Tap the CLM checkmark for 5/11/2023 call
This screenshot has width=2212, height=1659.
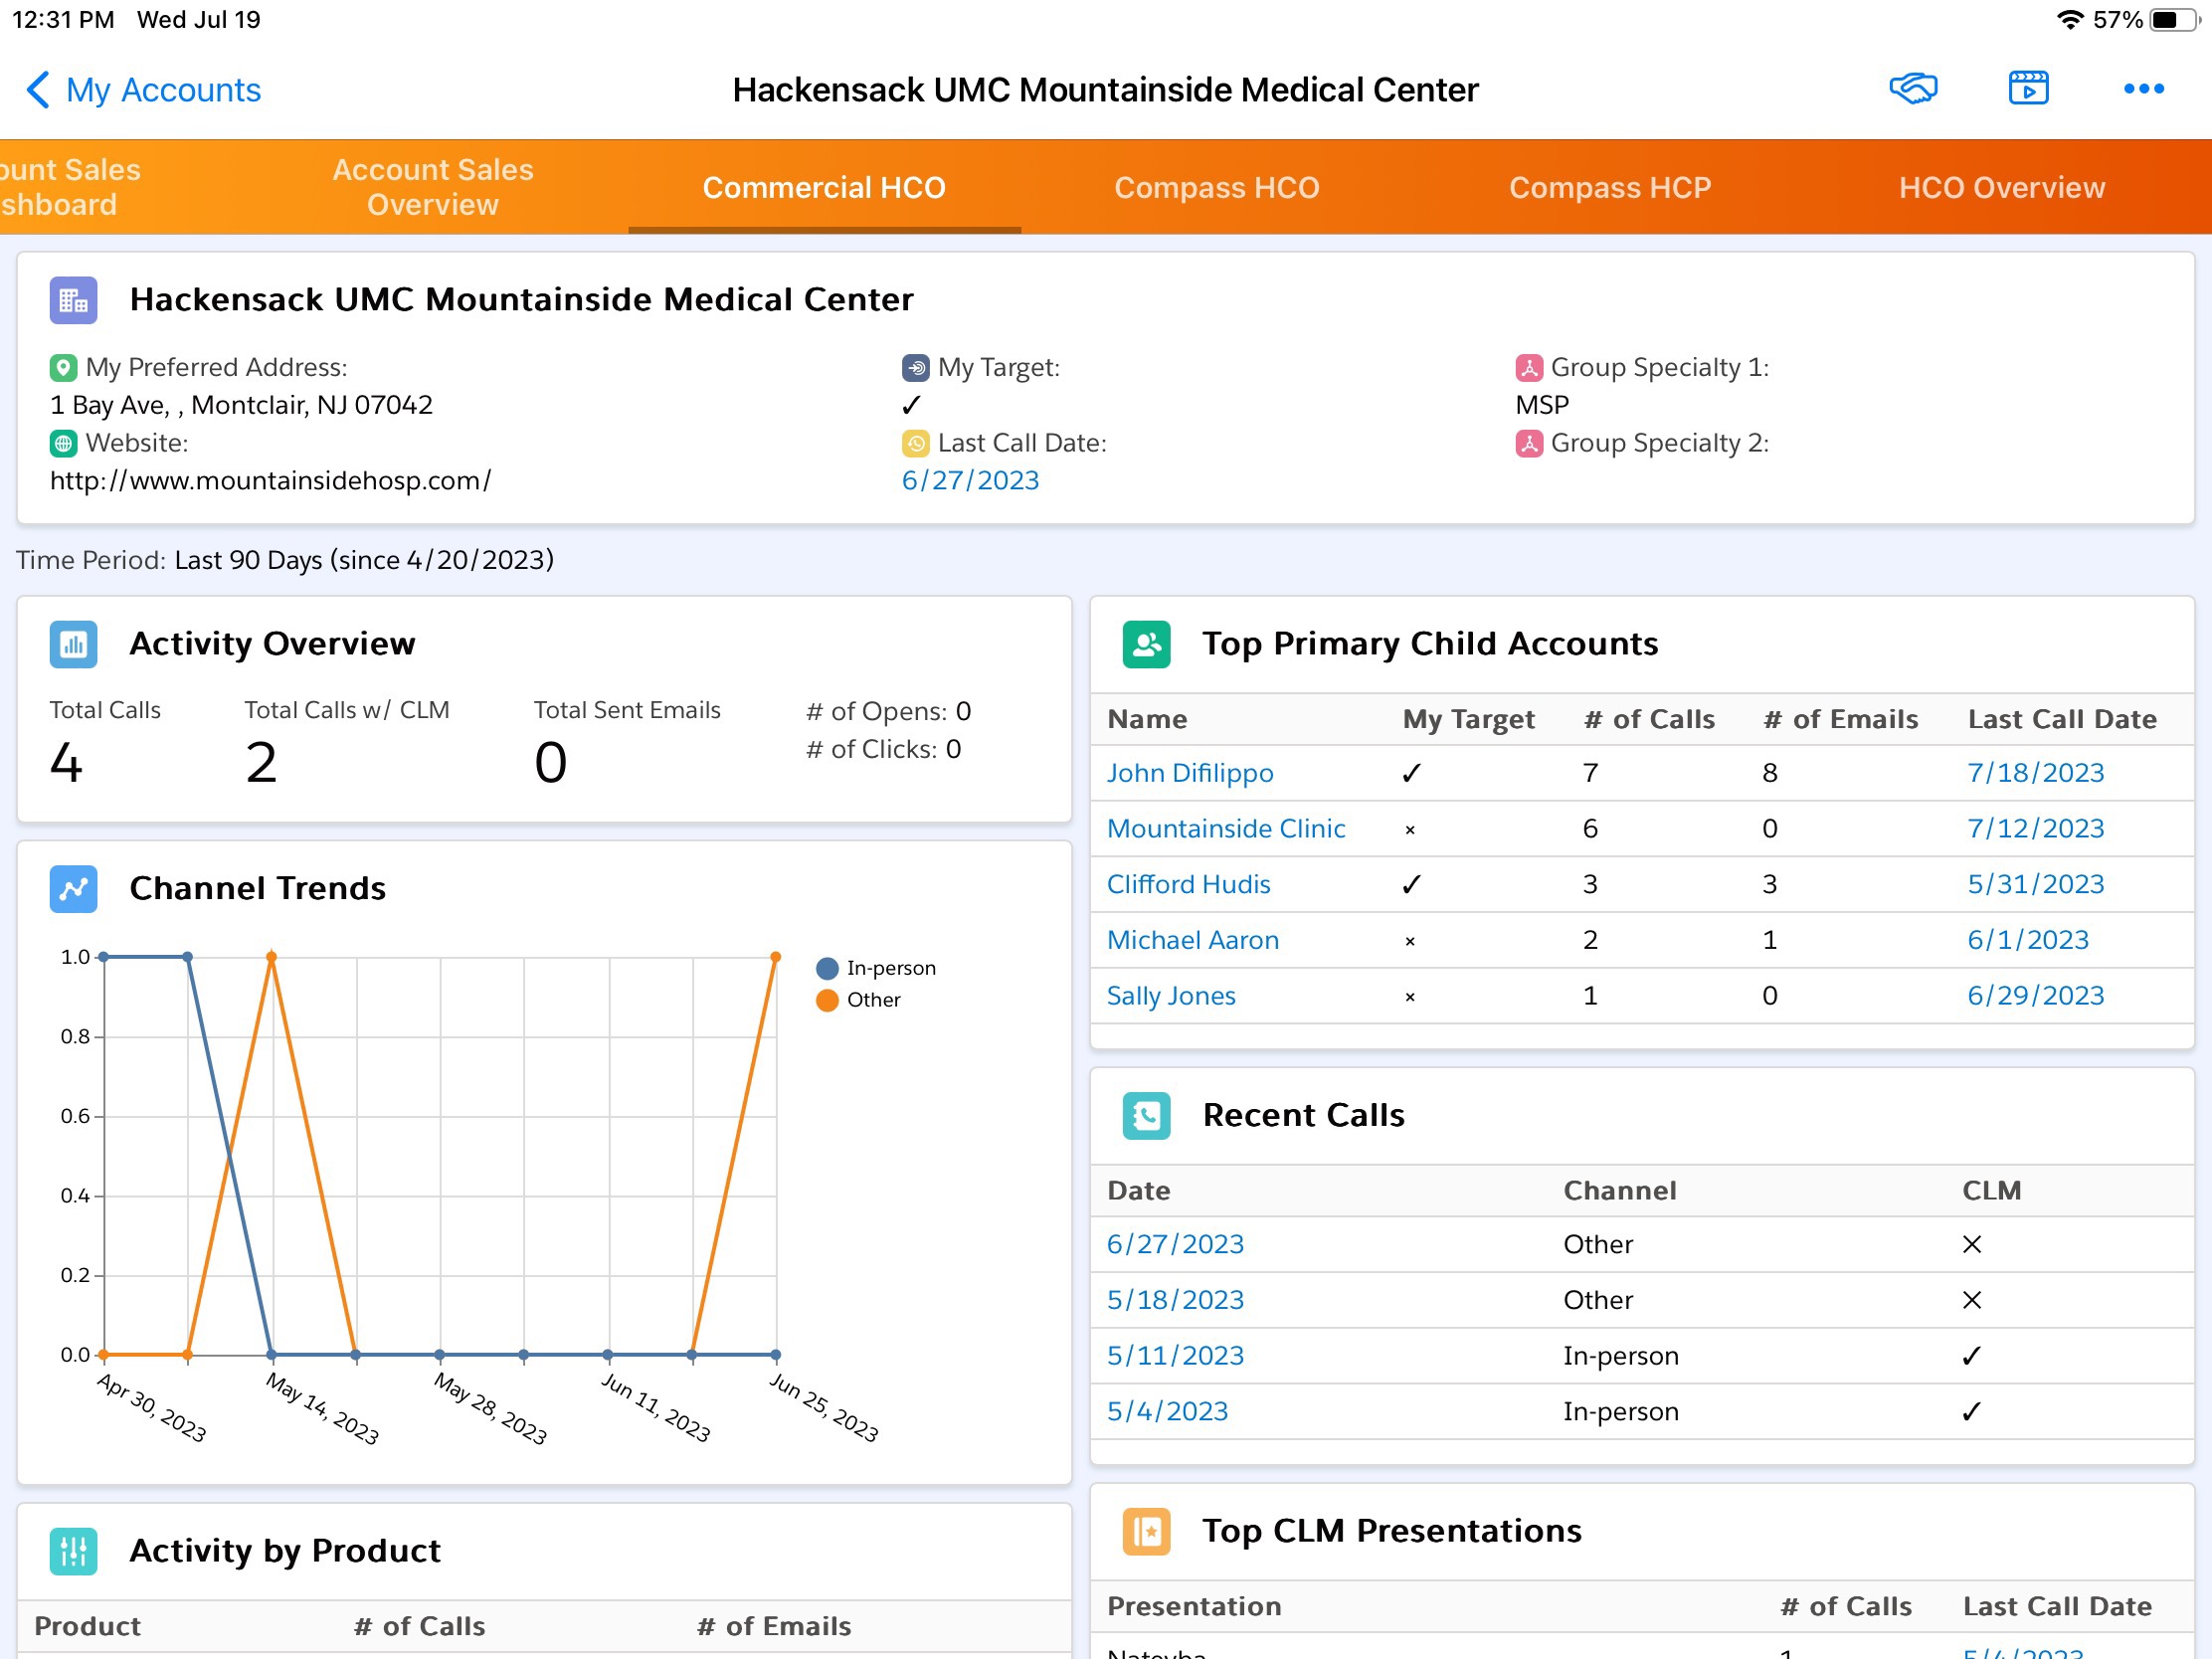tap(1970, 1356)
